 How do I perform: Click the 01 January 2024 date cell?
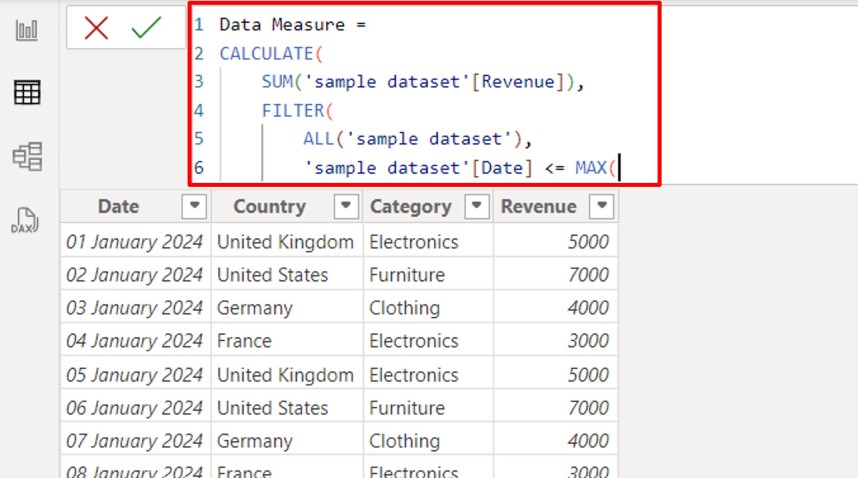(x=134, y=242)
